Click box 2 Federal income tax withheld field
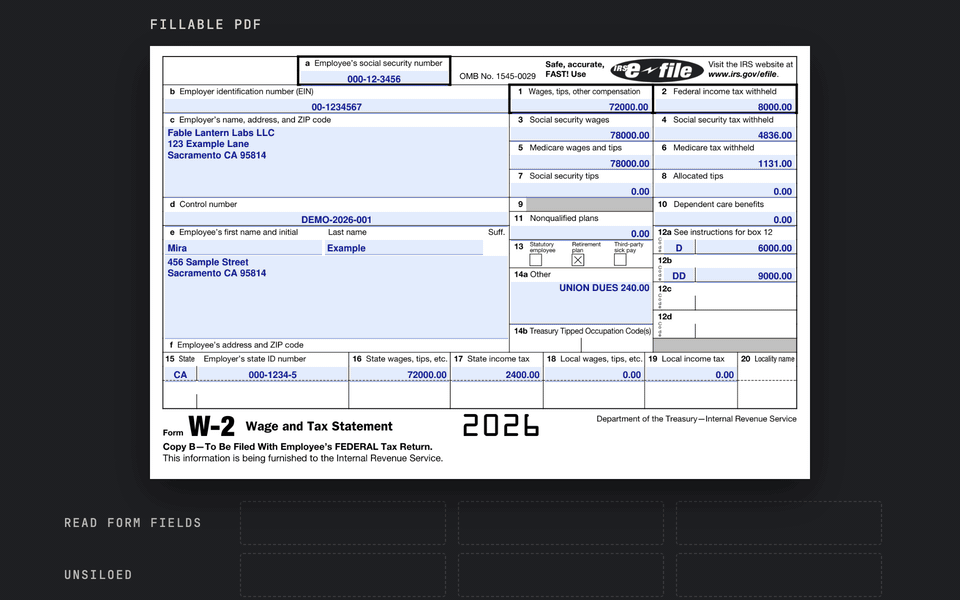The image size is (960, 600). 725,106
